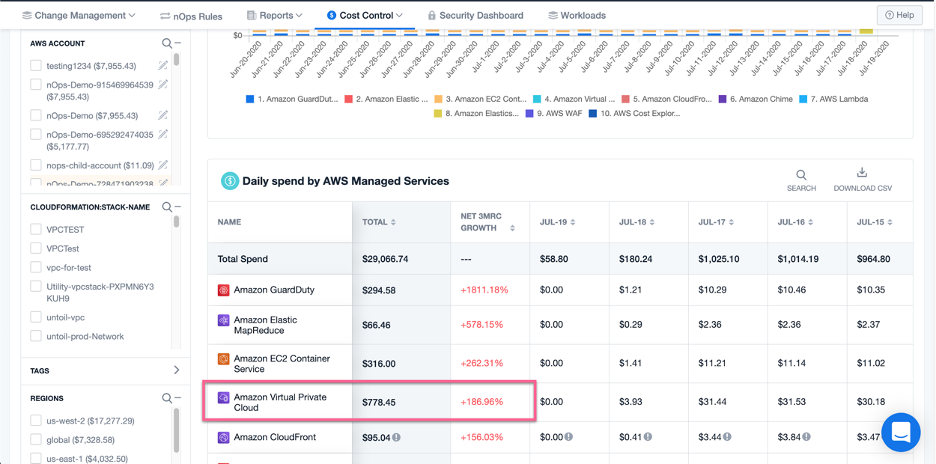The width and height of the screenshot is (936, 464).
Task: Go to nOps Rules
Action: pos(191,16)
